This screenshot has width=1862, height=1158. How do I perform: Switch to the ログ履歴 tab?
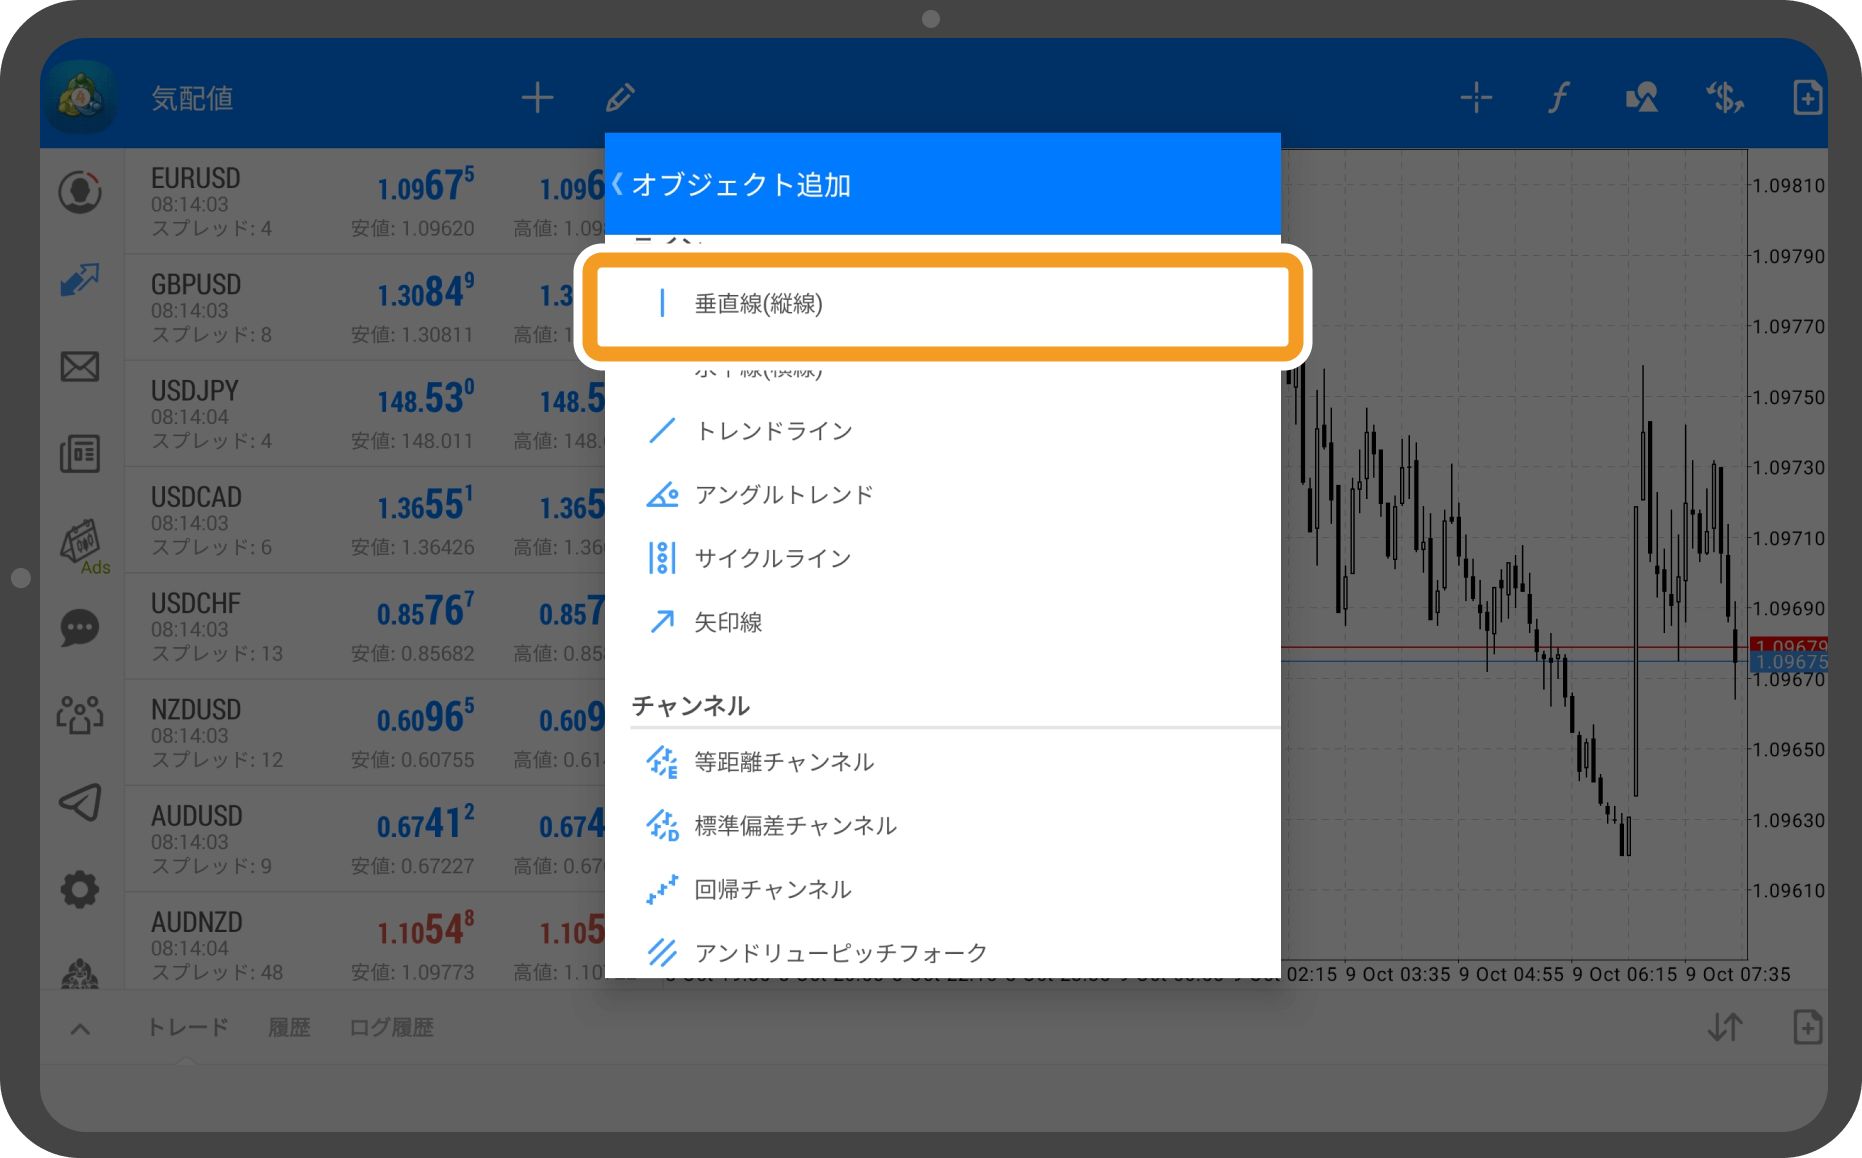click(391, 1027)
